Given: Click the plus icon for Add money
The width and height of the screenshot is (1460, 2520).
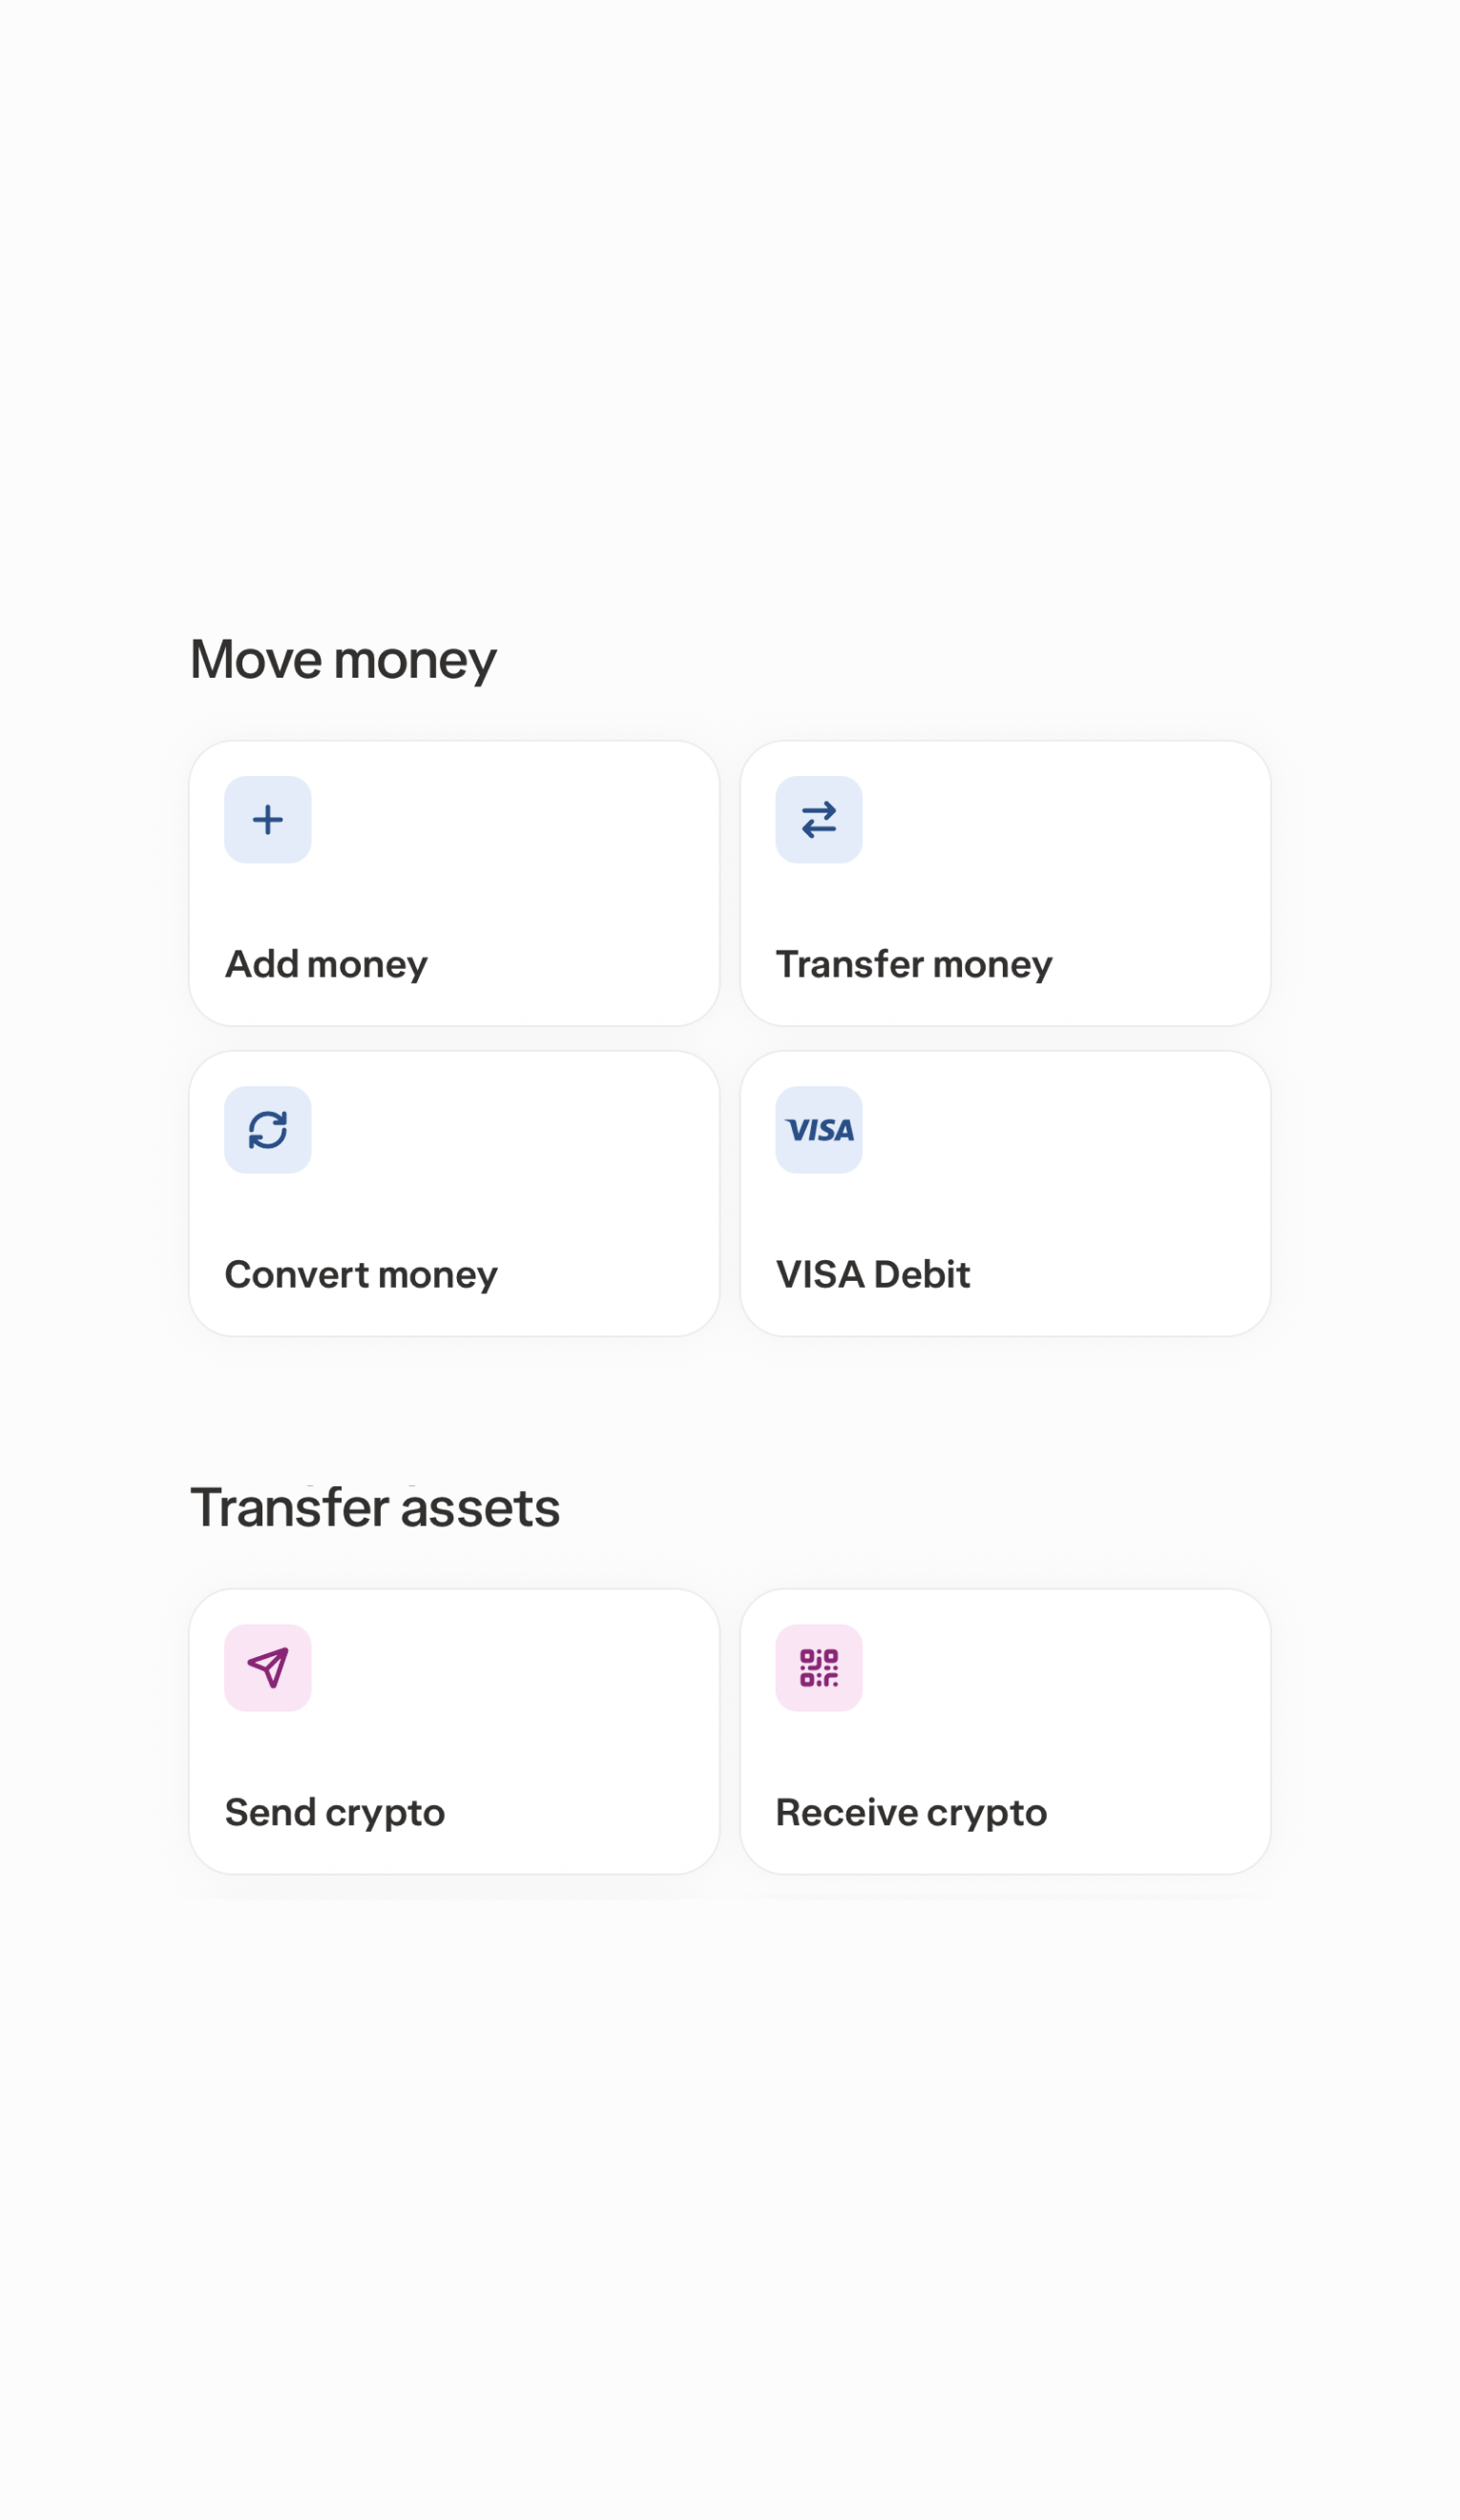Looking at the screenshot, I should click(267, 820).
